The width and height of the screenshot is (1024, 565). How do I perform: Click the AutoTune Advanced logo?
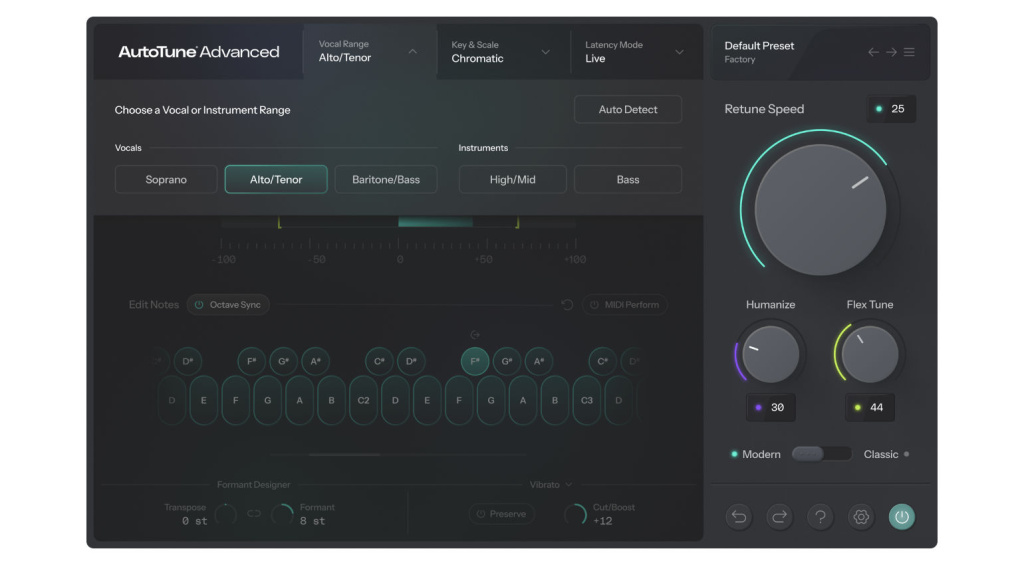pyautogui.click(x=199, y=52)
